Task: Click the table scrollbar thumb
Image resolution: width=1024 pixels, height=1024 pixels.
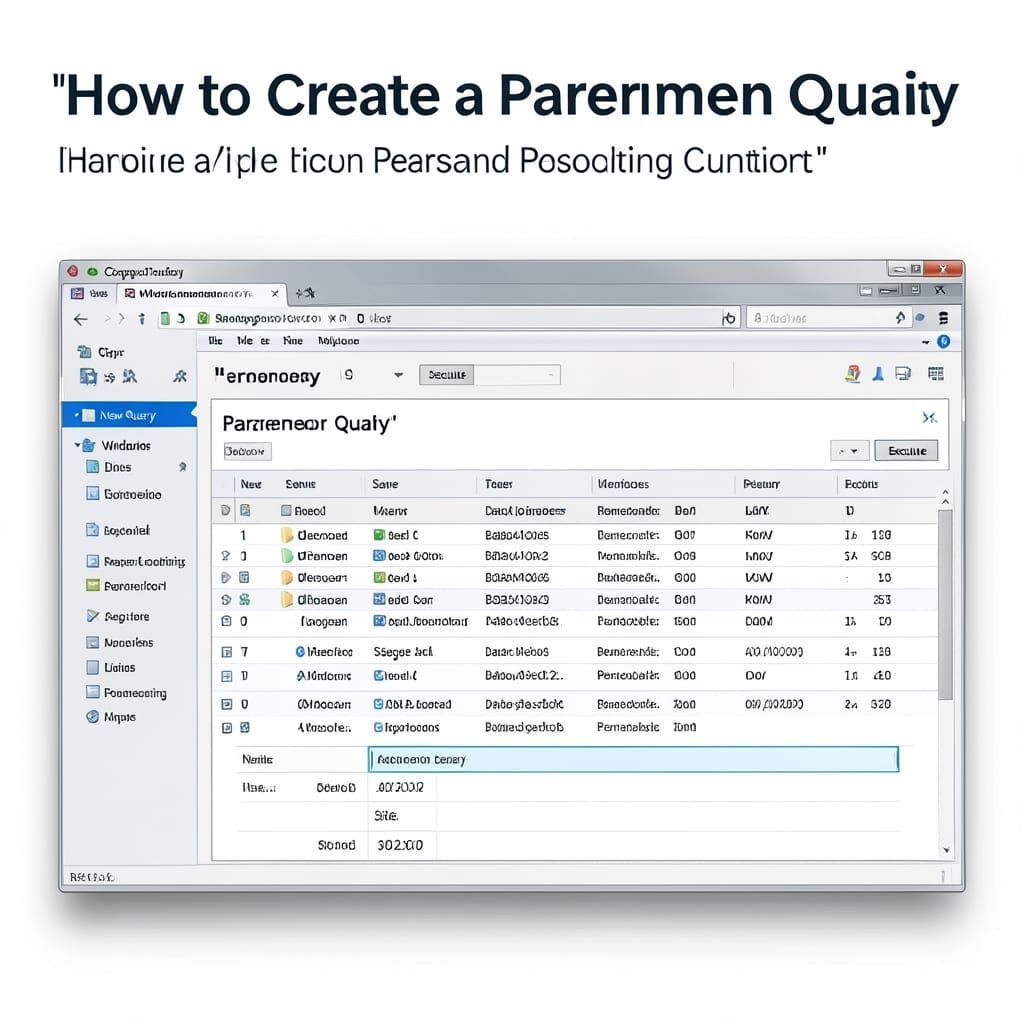Action: click(x=945, y=604)
